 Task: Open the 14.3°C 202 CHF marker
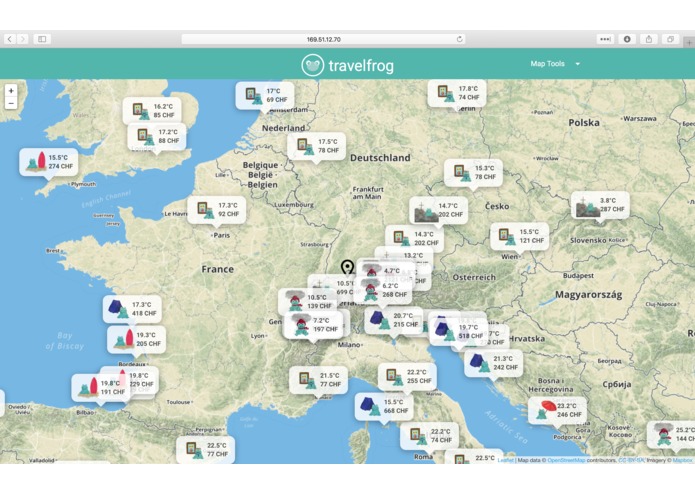click(414, 238)
